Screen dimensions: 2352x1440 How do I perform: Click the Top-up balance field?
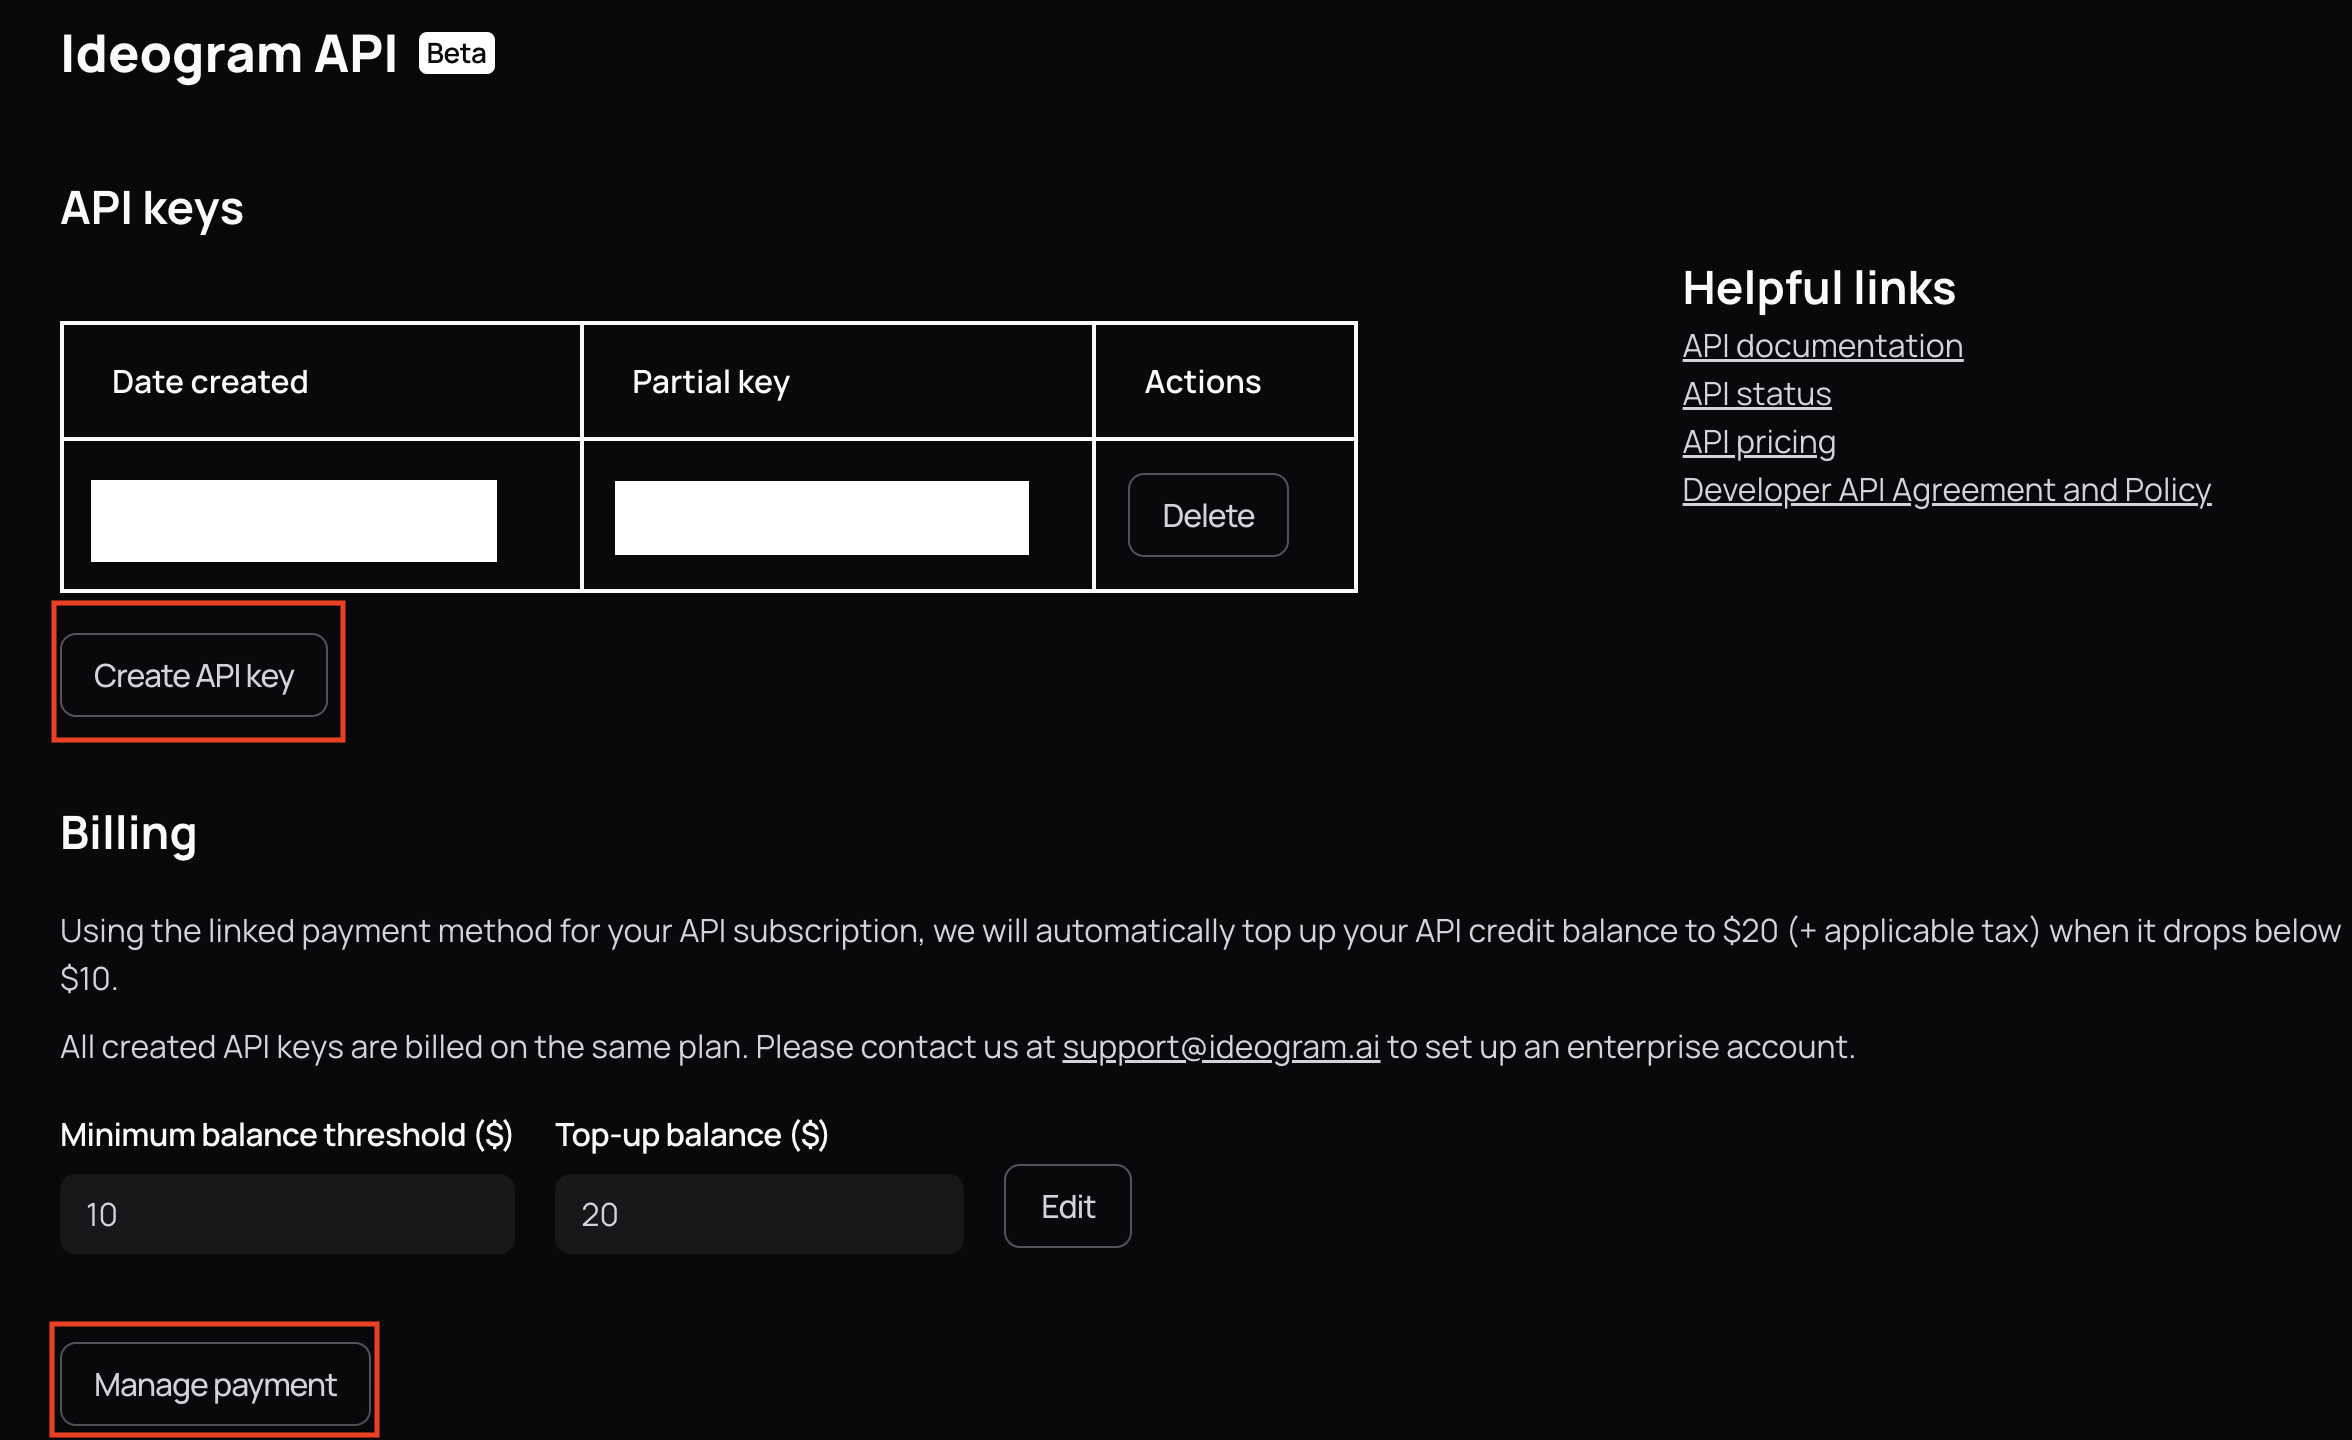click(759, 1214)
